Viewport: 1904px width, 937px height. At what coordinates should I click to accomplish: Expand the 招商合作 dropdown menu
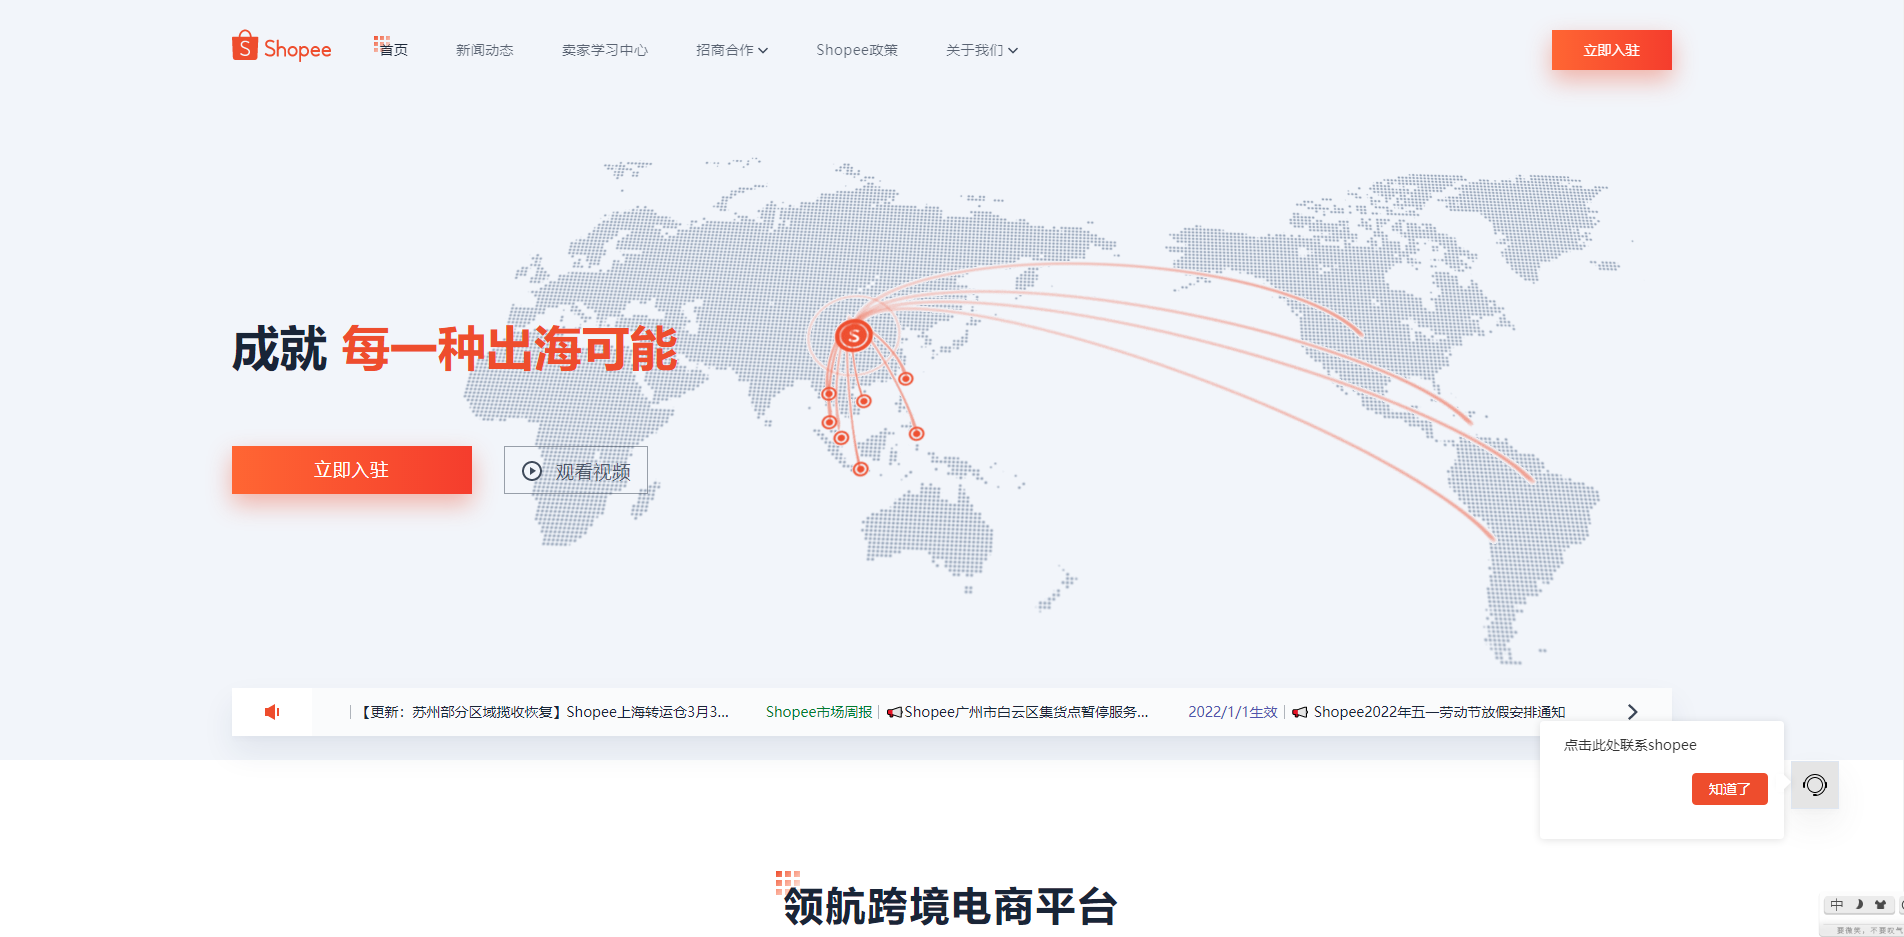click(732, 50)
